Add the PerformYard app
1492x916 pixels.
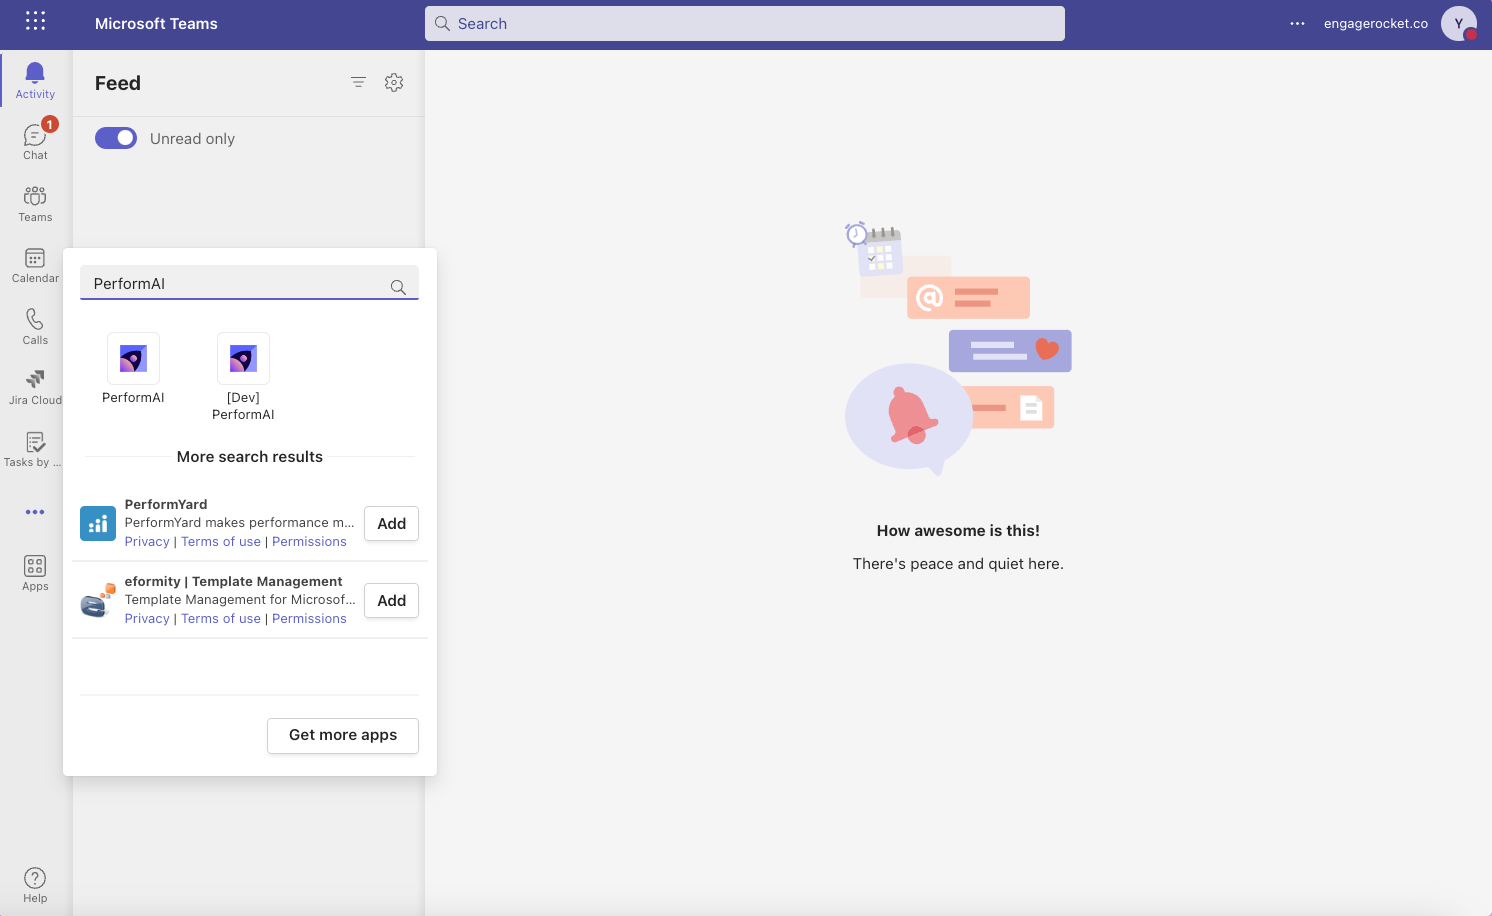click(x=391, y=523)
